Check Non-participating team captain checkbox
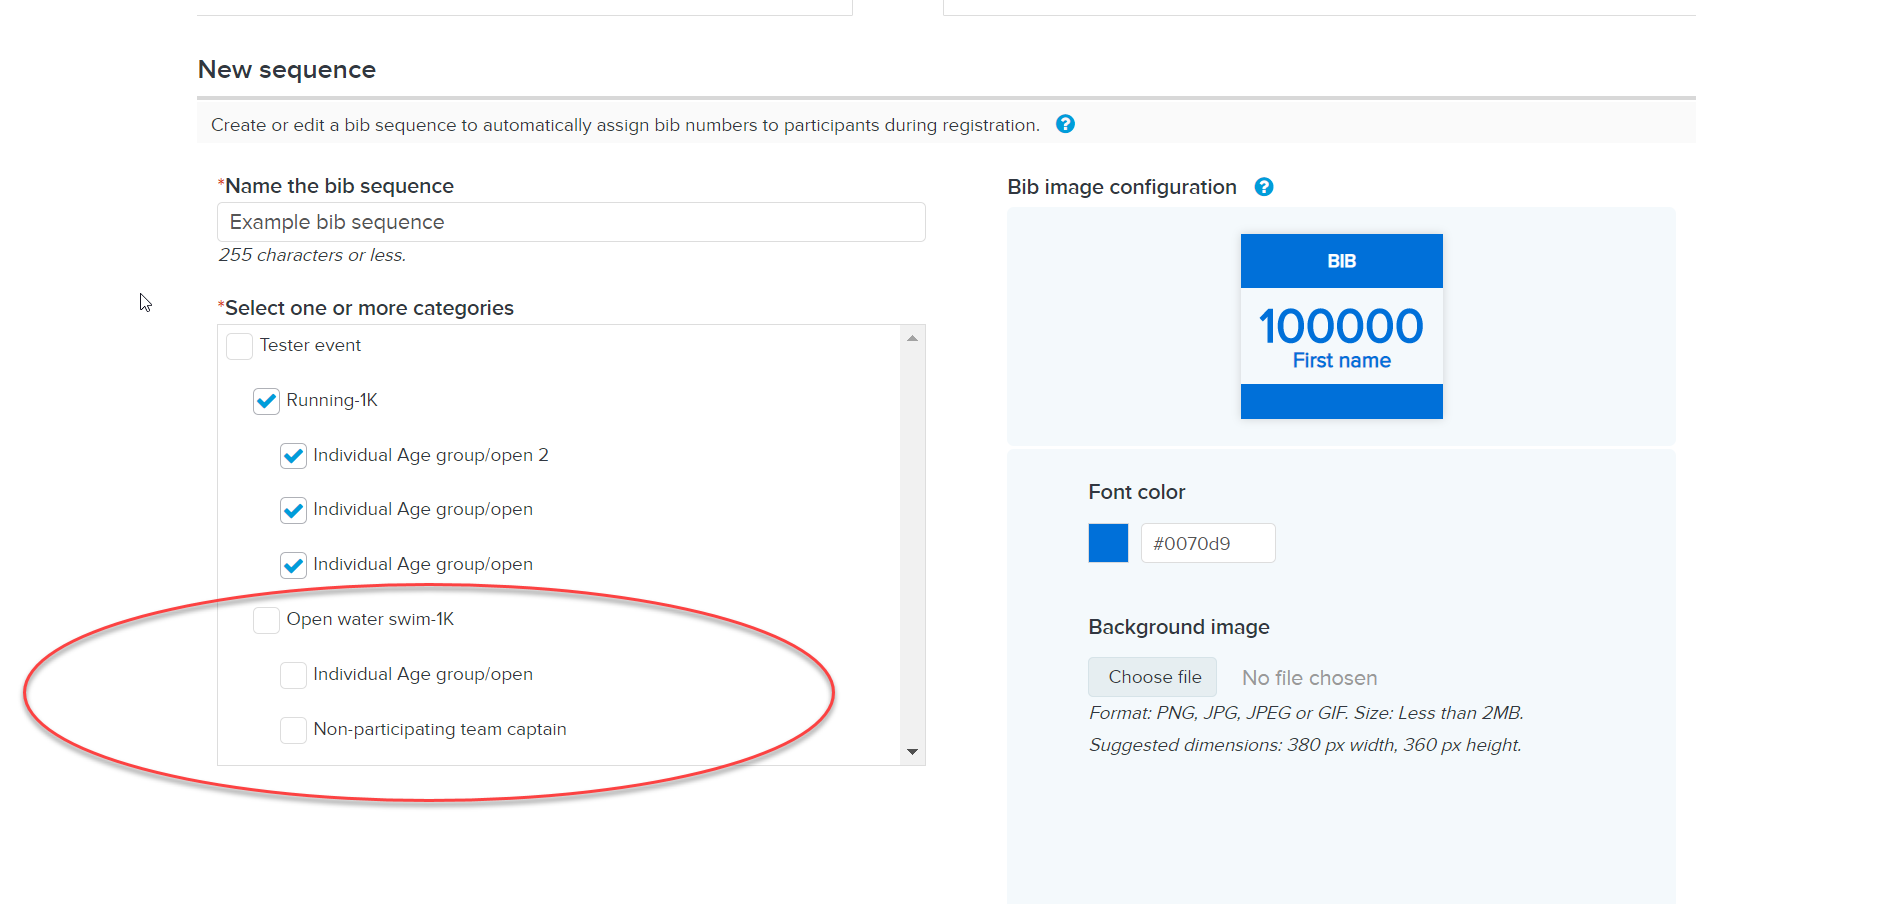1892x904 pixels. 293,730
